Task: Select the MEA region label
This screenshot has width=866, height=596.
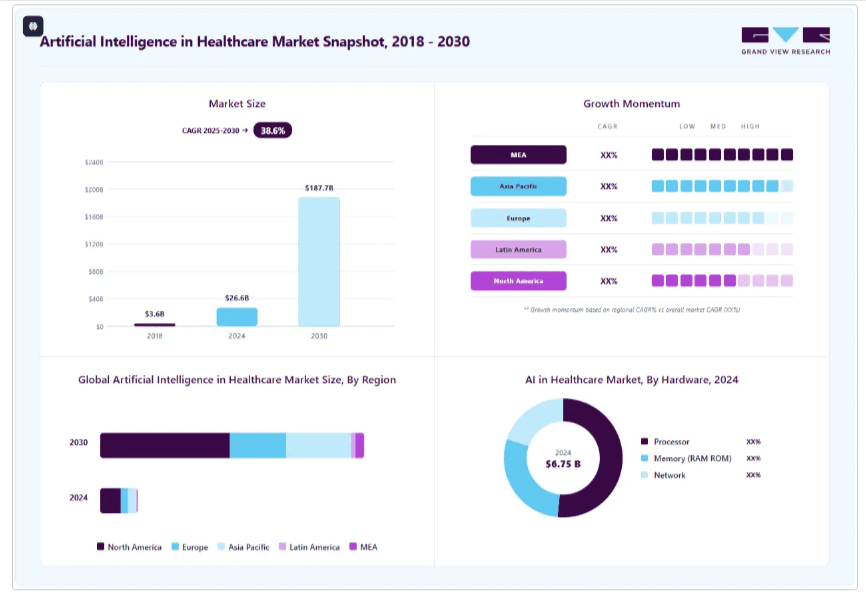Action: 519,155
